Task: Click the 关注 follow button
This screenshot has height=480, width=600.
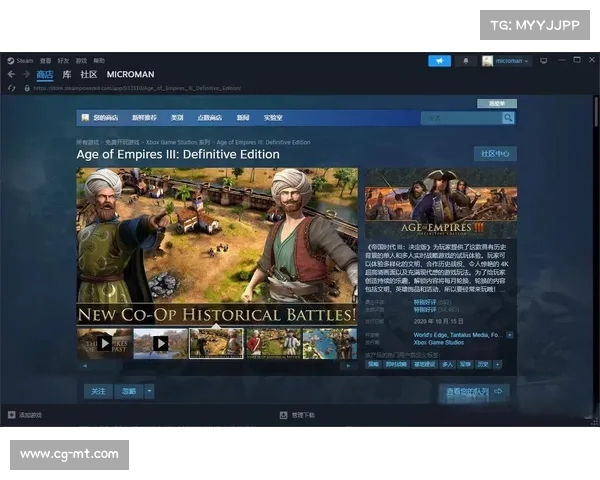Action: click(98, 391)
